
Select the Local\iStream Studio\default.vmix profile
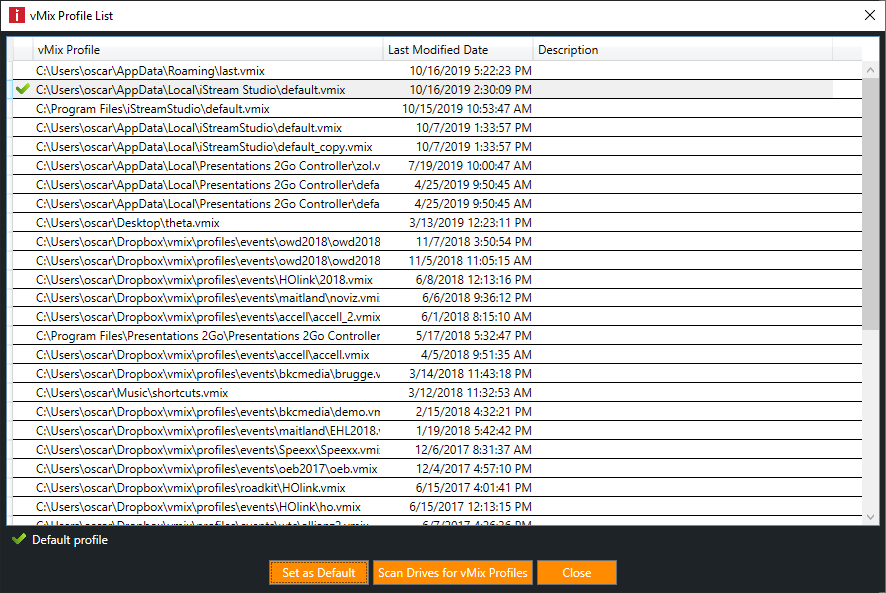tap(437, 89)
